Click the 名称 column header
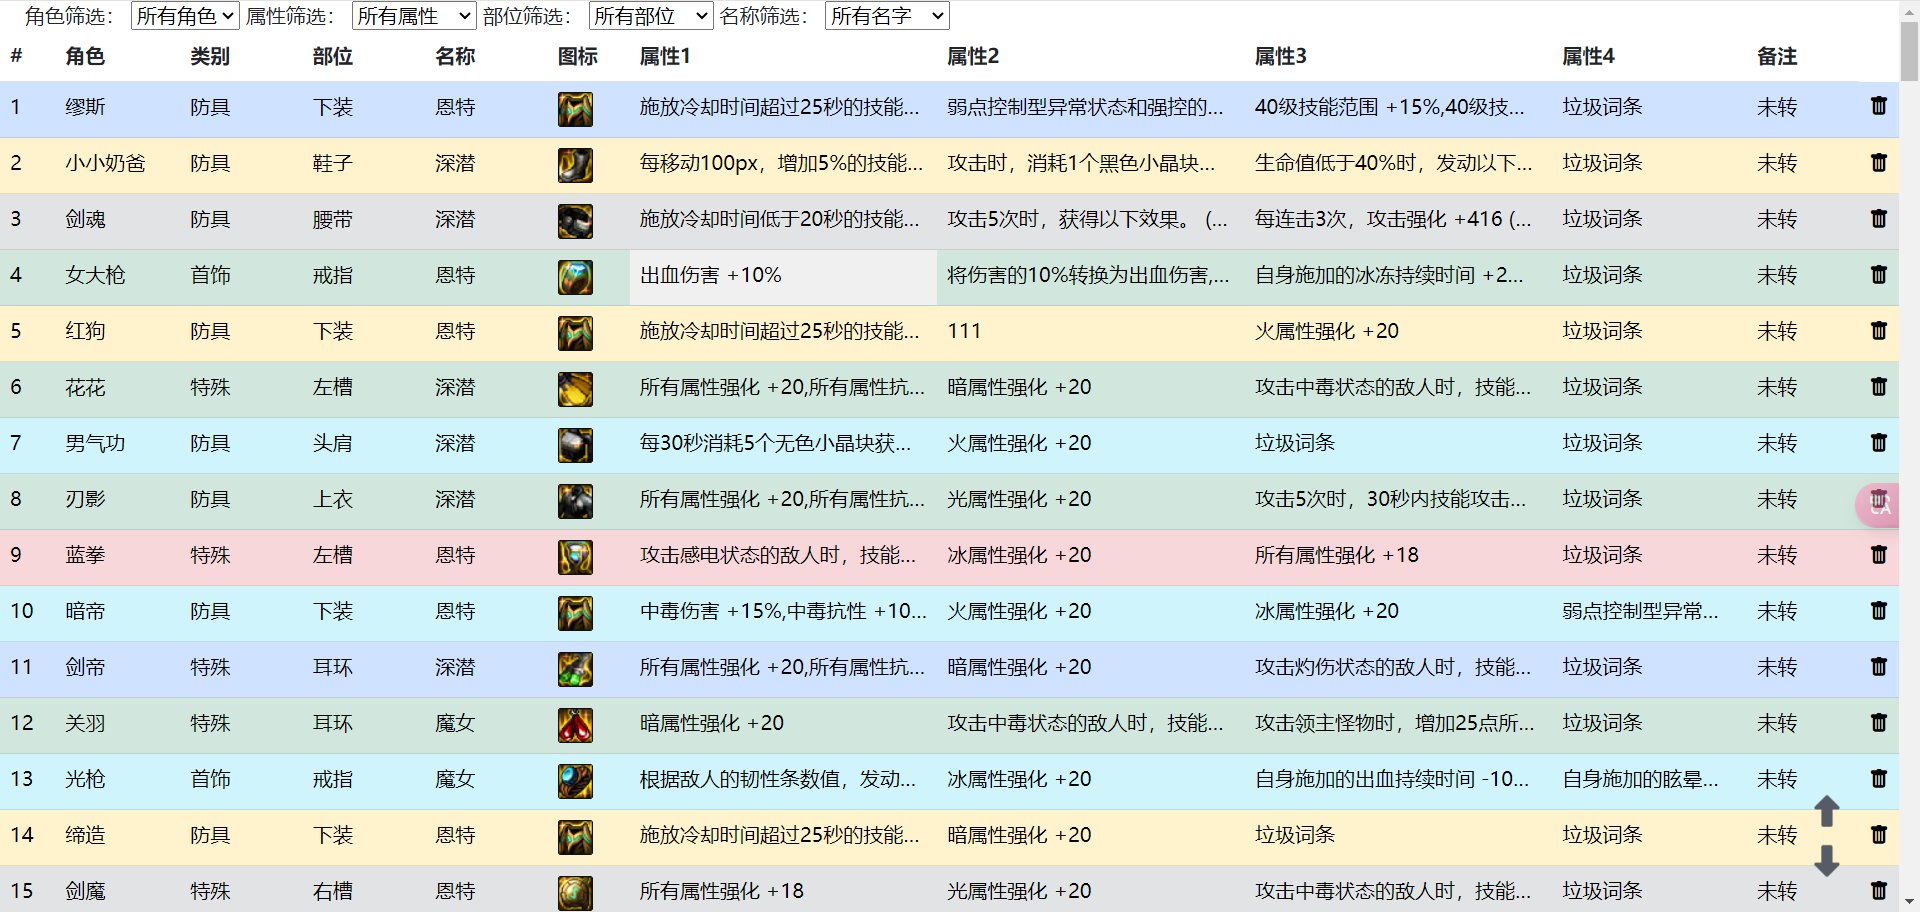 click(x=455, y=56)
